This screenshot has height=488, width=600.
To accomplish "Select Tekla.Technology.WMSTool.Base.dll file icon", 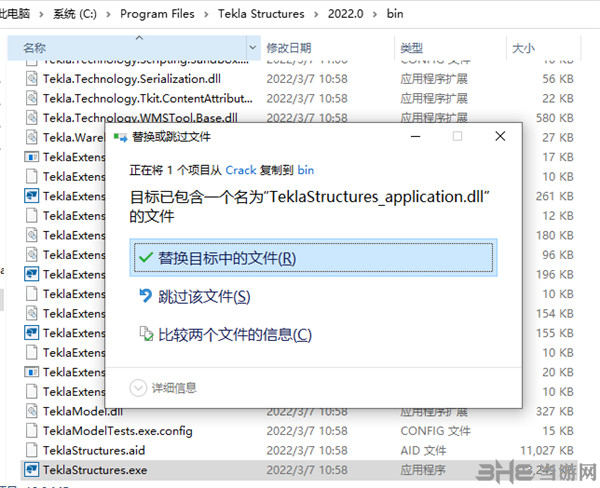I will (32, 118).
